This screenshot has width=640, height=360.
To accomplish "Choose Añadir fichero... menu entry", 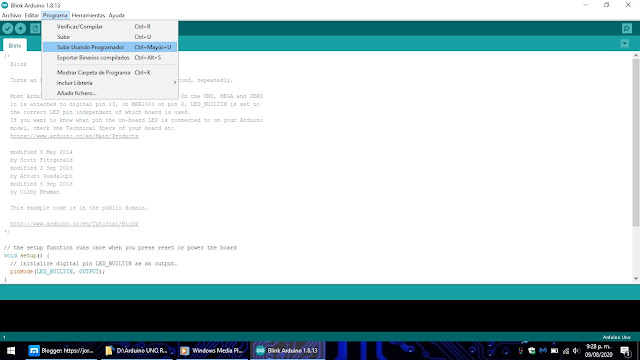I will (x=110, y=93).
